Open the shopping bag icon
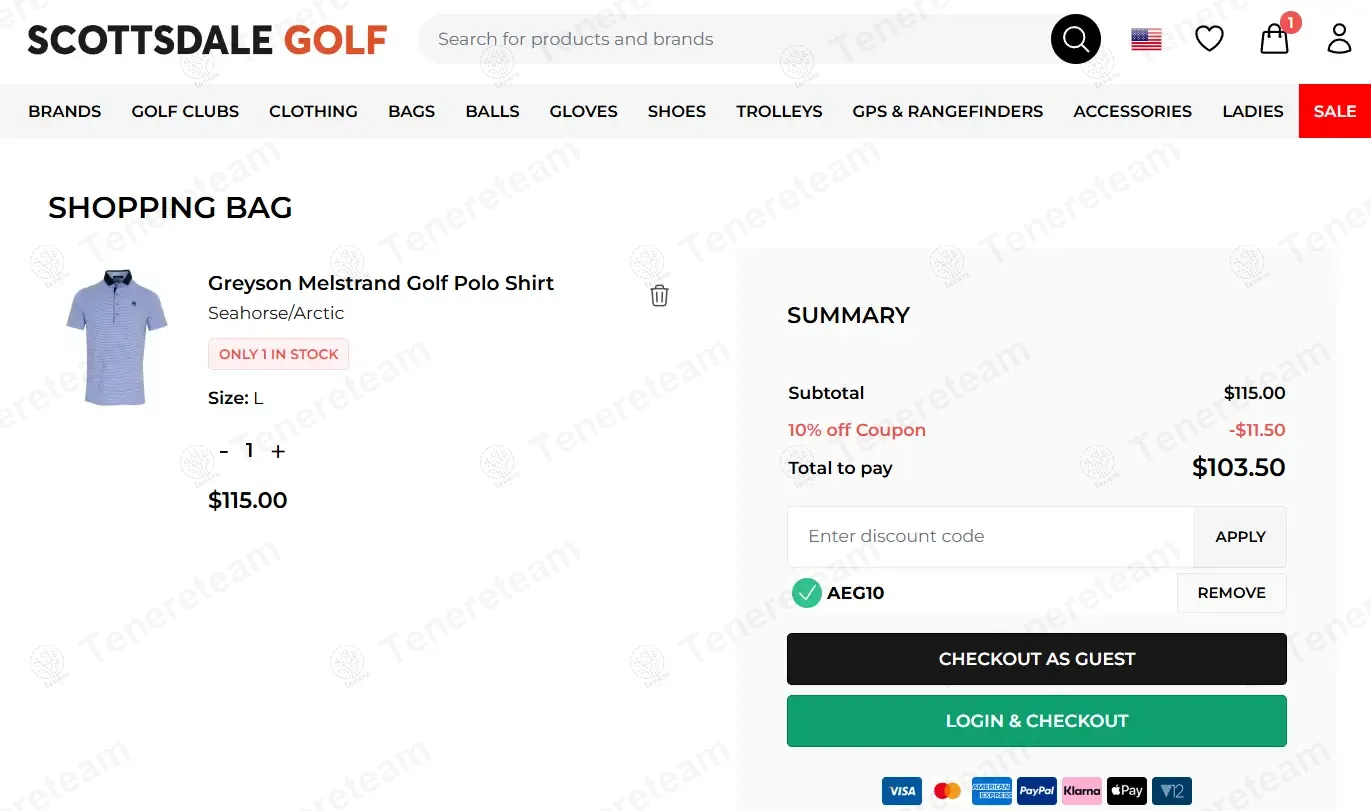 (1274, 39)
